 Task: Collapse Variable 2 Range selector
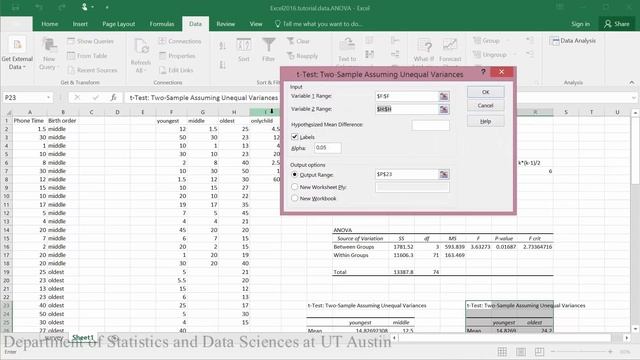(x=444, y=109)
